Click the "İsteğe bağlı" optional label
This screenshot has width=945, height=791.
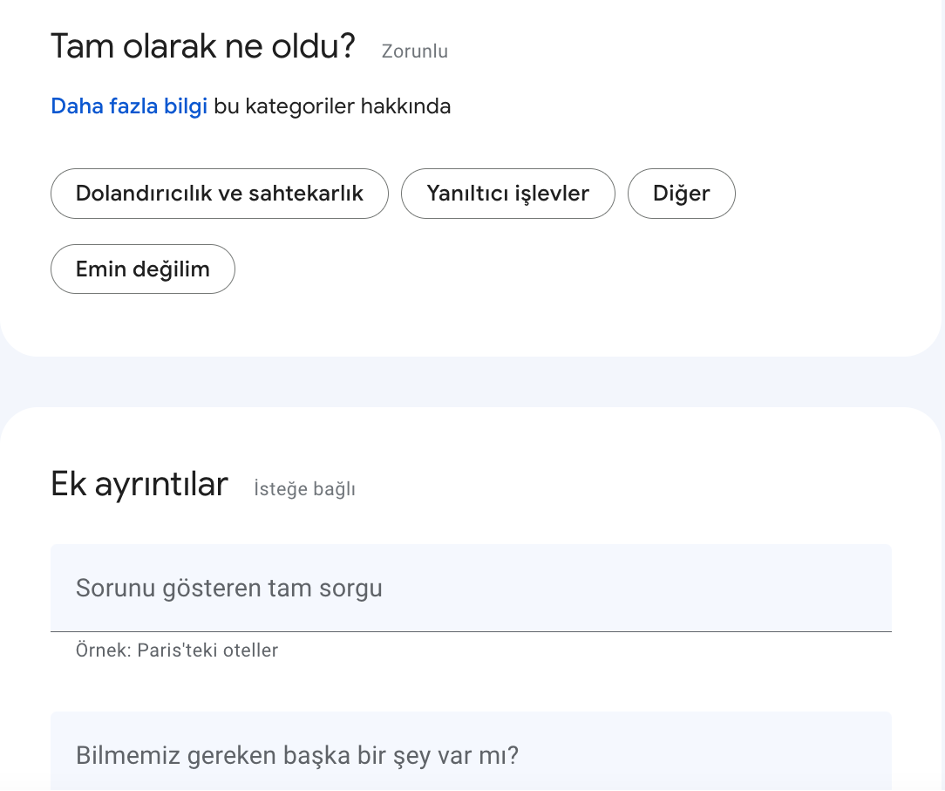pos(302,489)
